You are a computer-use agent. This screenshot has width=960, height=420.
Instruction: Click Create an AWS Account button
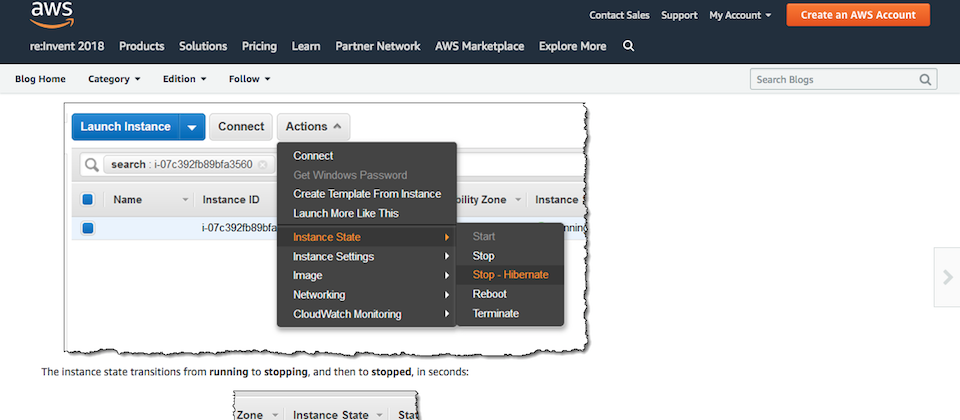(x=858, y=15)
